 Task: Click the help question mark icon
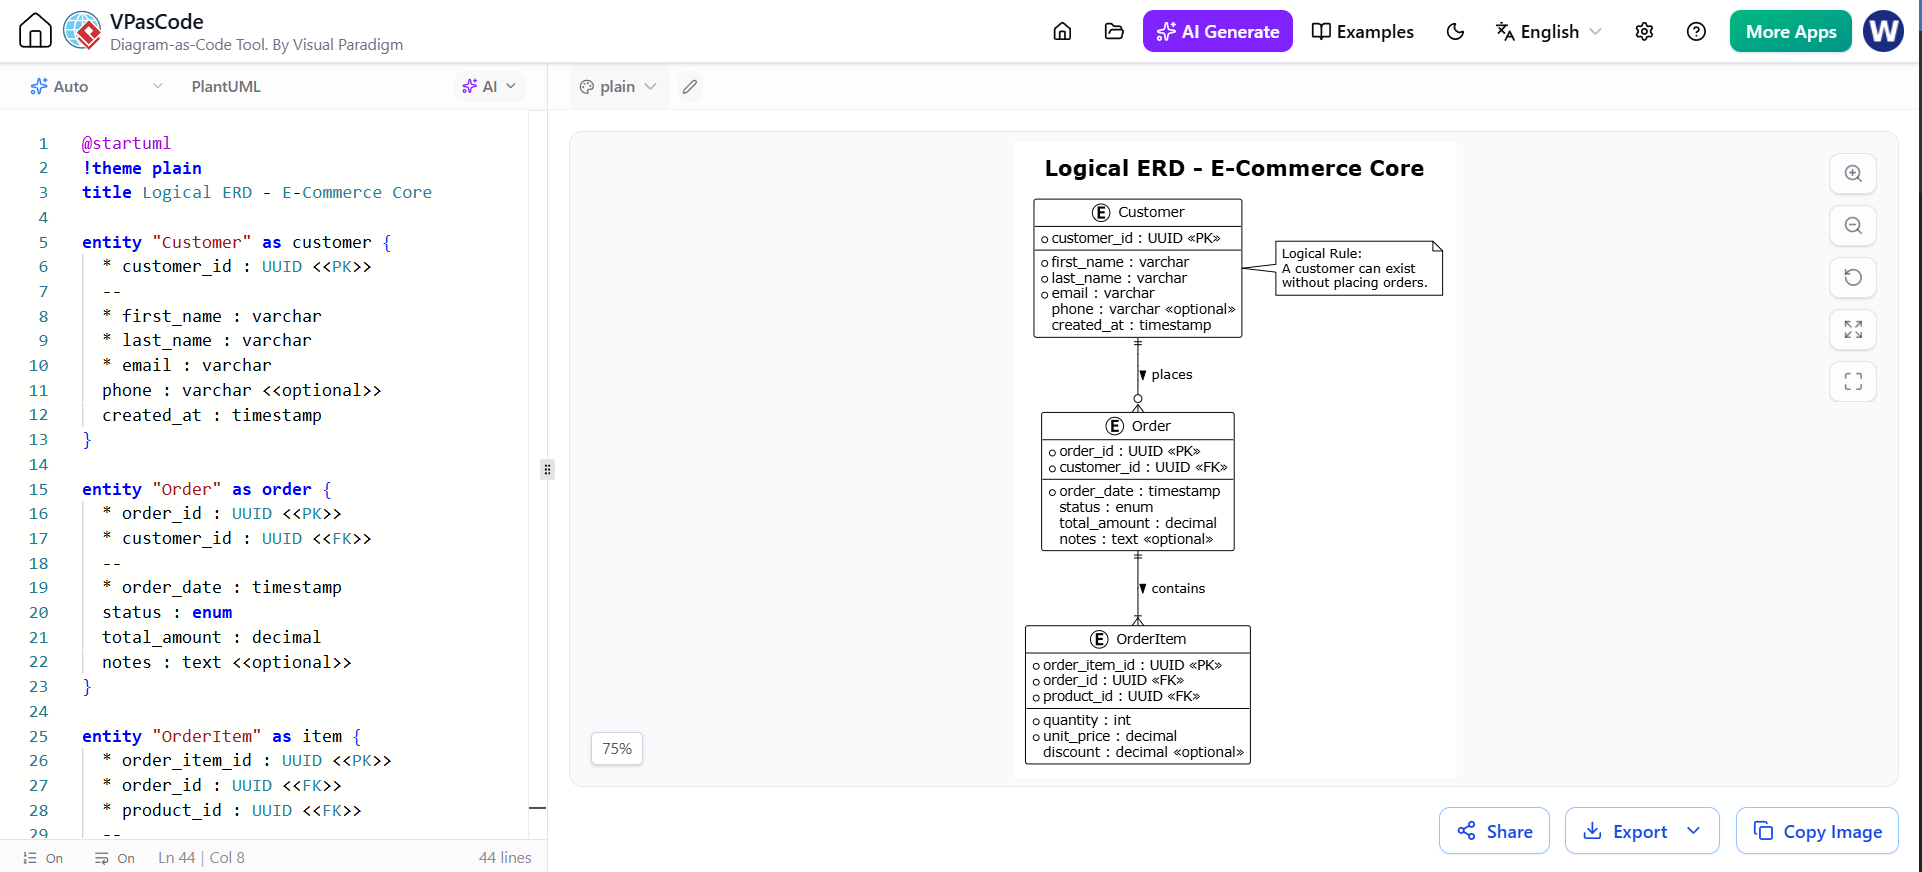coord(1696,31)
